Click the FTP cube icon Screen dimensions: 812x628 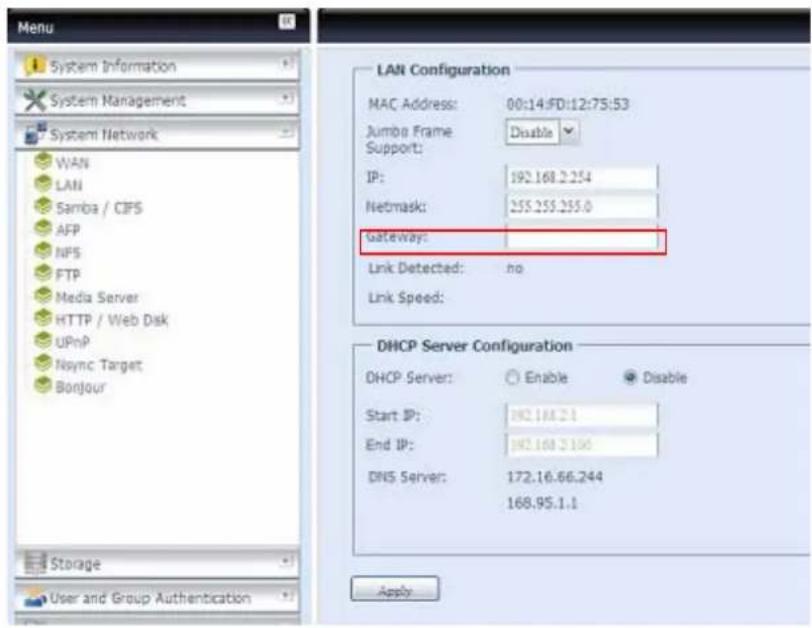click(43, 273)
